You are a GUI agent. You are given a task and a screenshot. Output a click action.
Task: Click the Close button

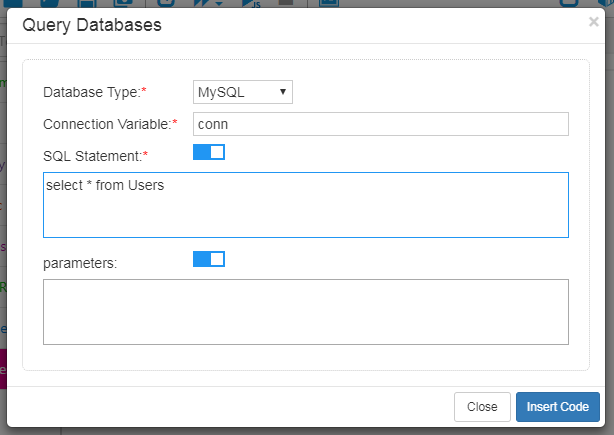coord(482,407)
